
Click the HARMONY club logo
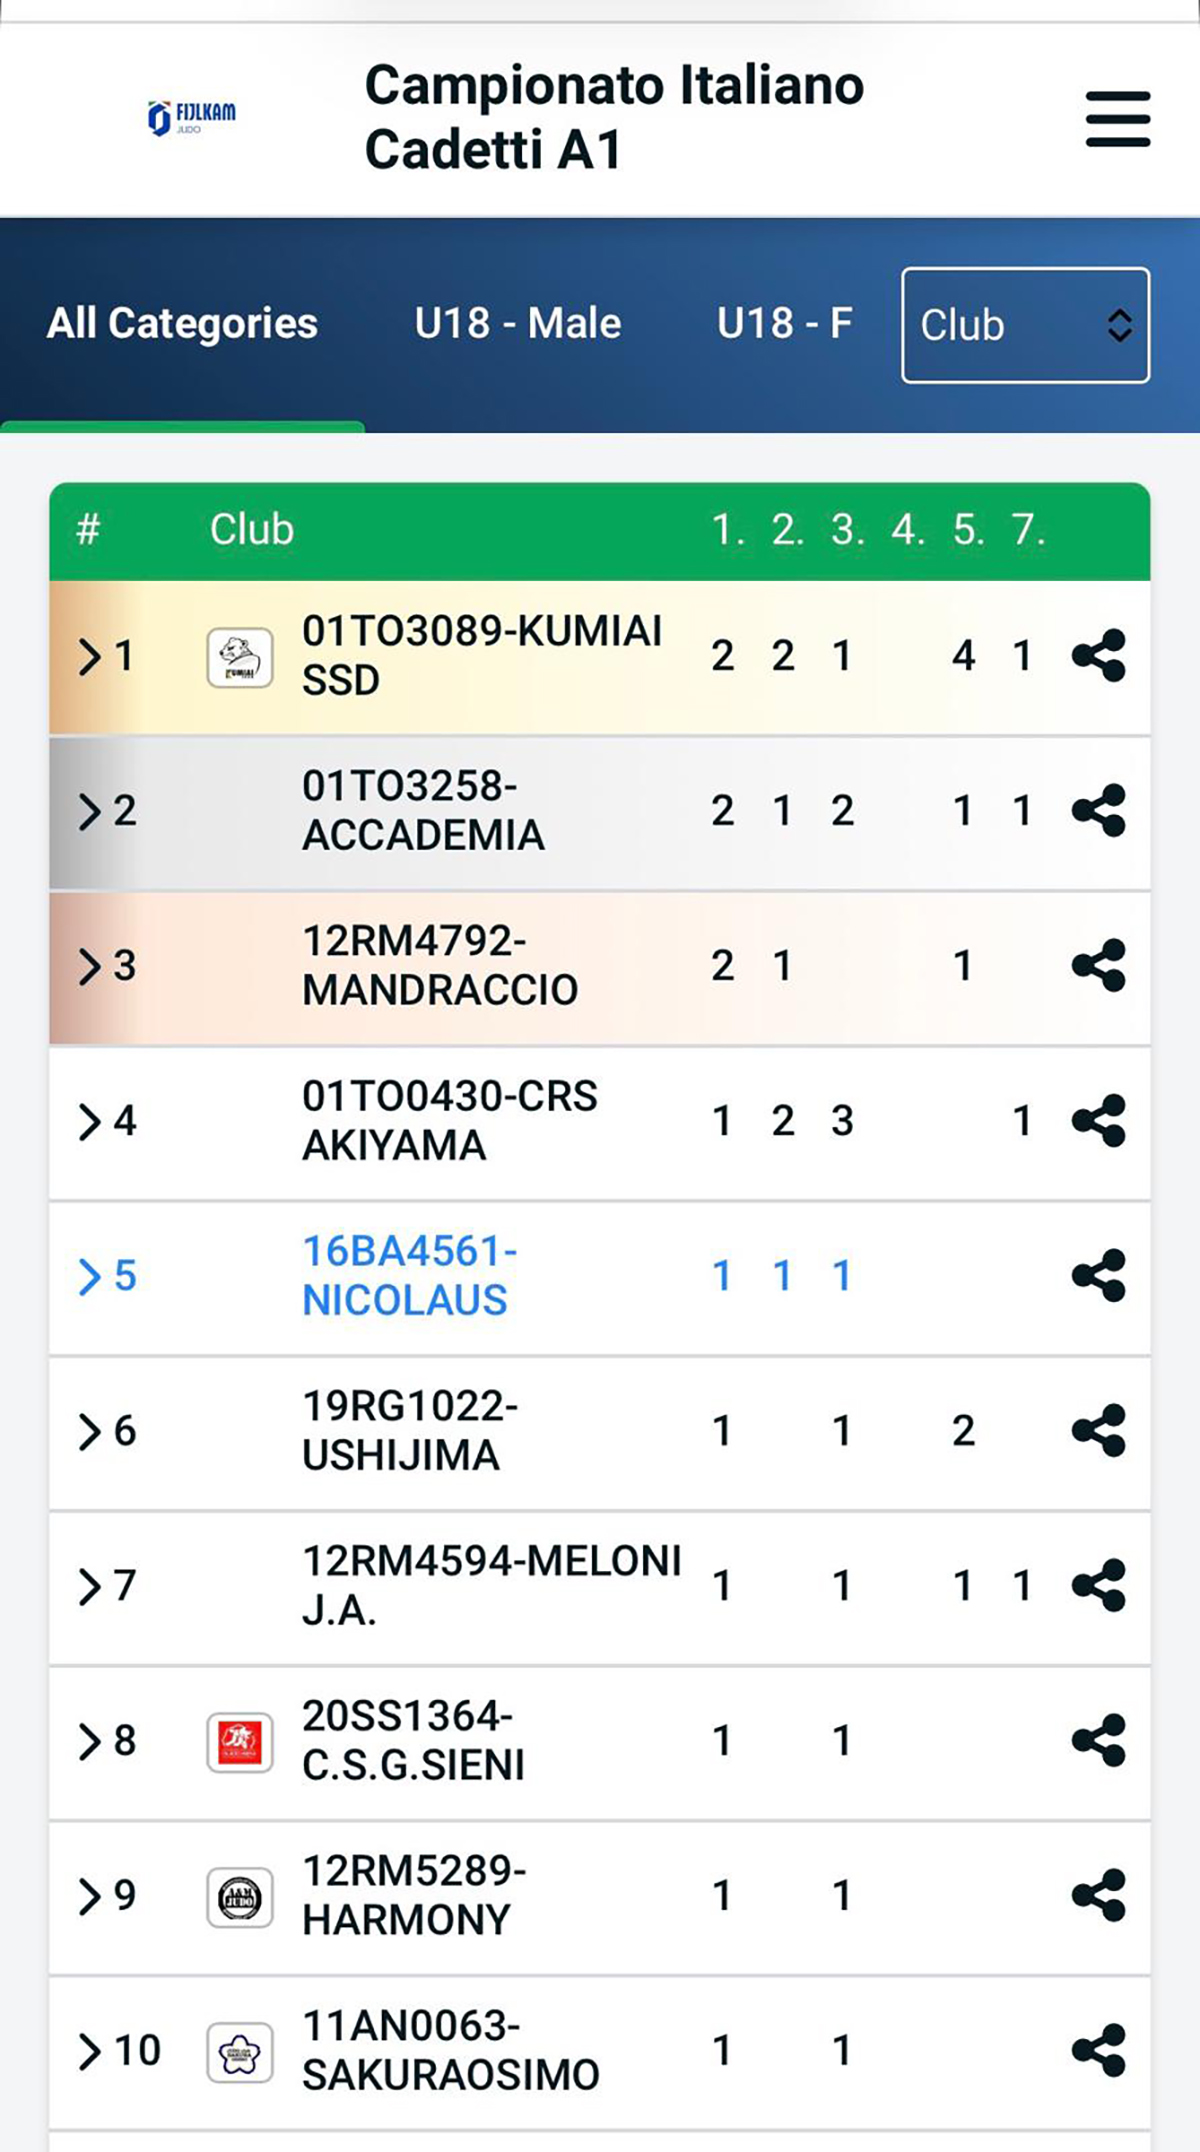(x=240, y=1897)
